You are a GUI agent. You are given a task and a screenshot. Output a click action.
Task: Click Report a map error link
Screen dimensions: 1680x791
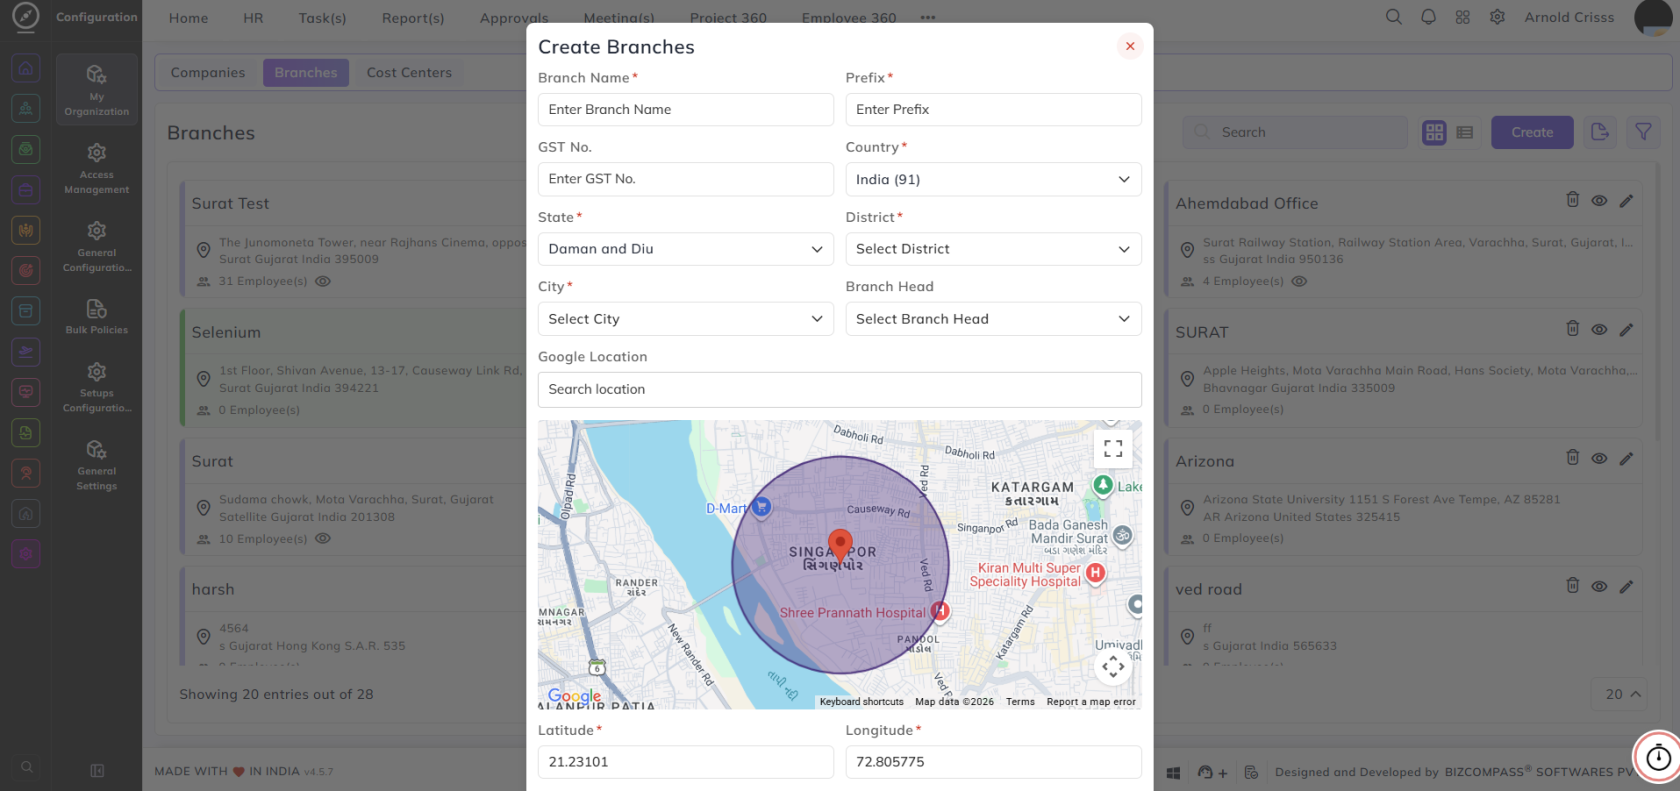(x=1091, y=702)
